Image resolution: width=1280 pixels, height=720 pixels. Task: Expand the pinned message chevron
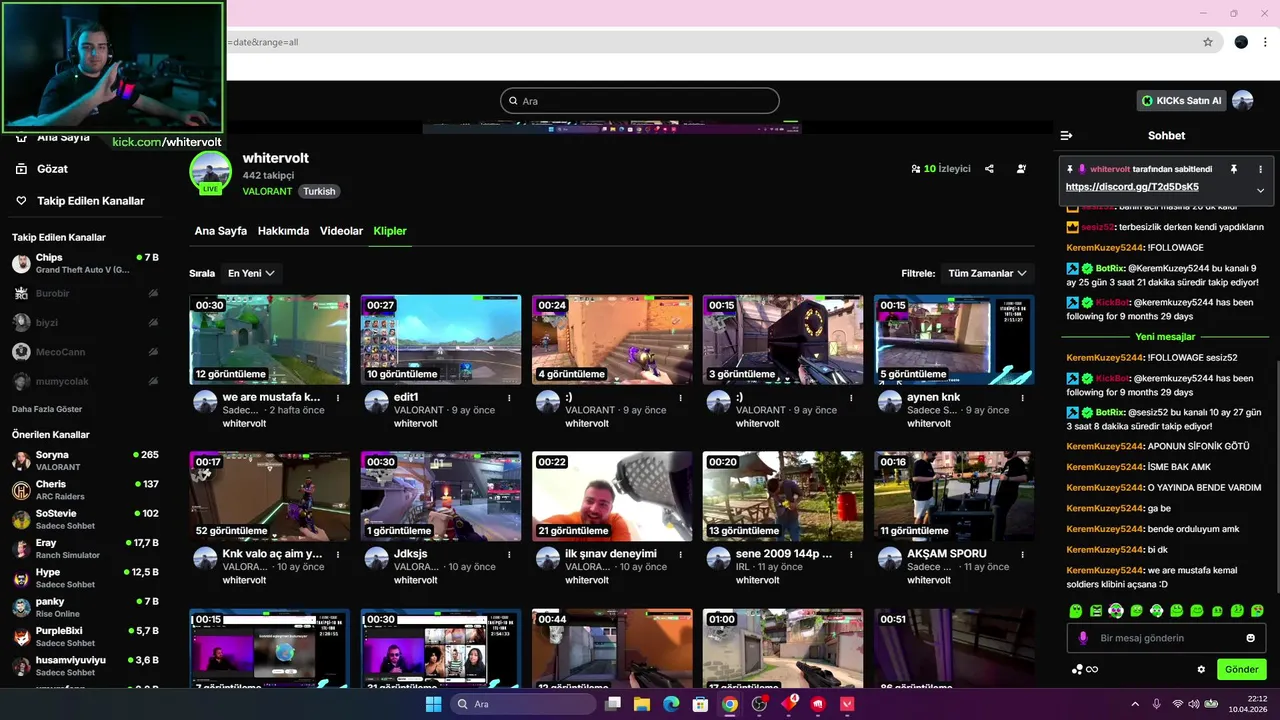pyautogui.click(x=1260, y=190)
